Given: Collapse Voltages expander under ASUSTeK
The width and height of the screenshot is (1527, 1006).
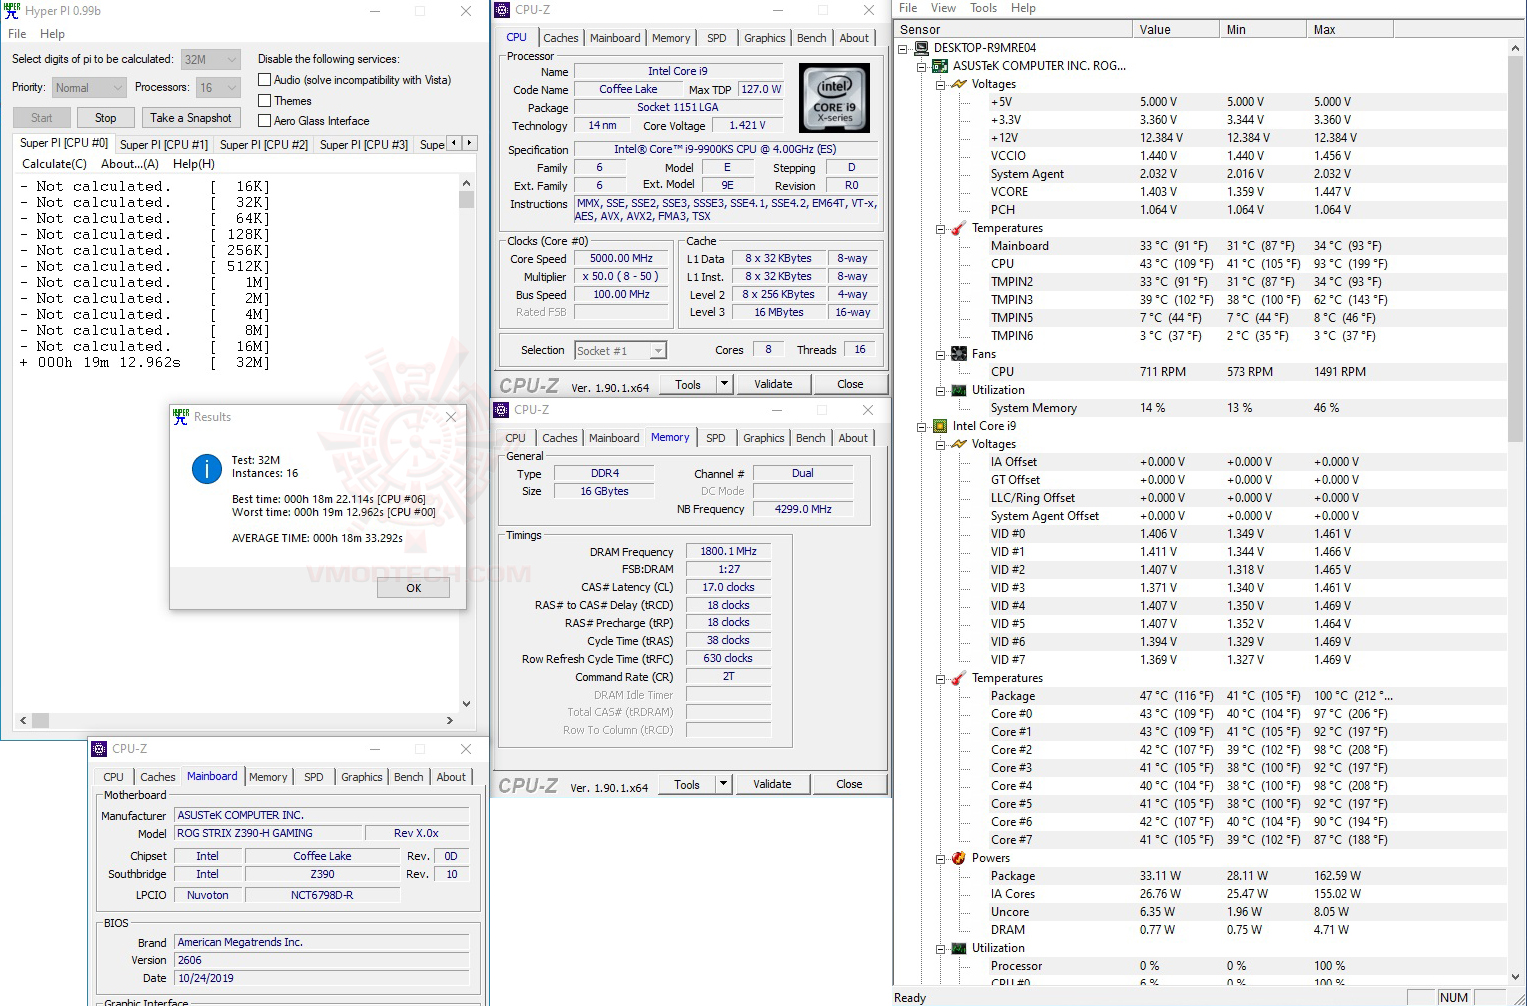Looking at the screenshot, I should (941, 84).
